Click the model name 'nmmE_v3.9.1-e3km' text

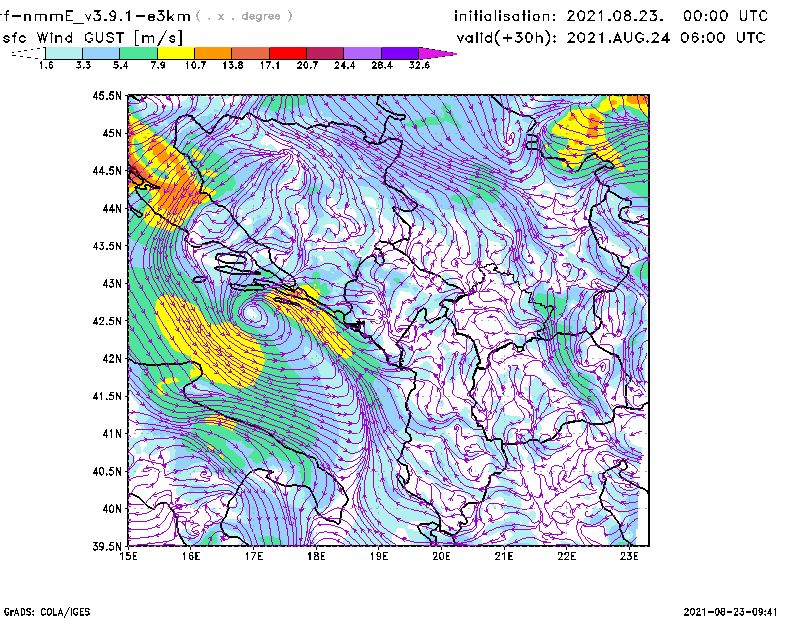click(106, 16)
